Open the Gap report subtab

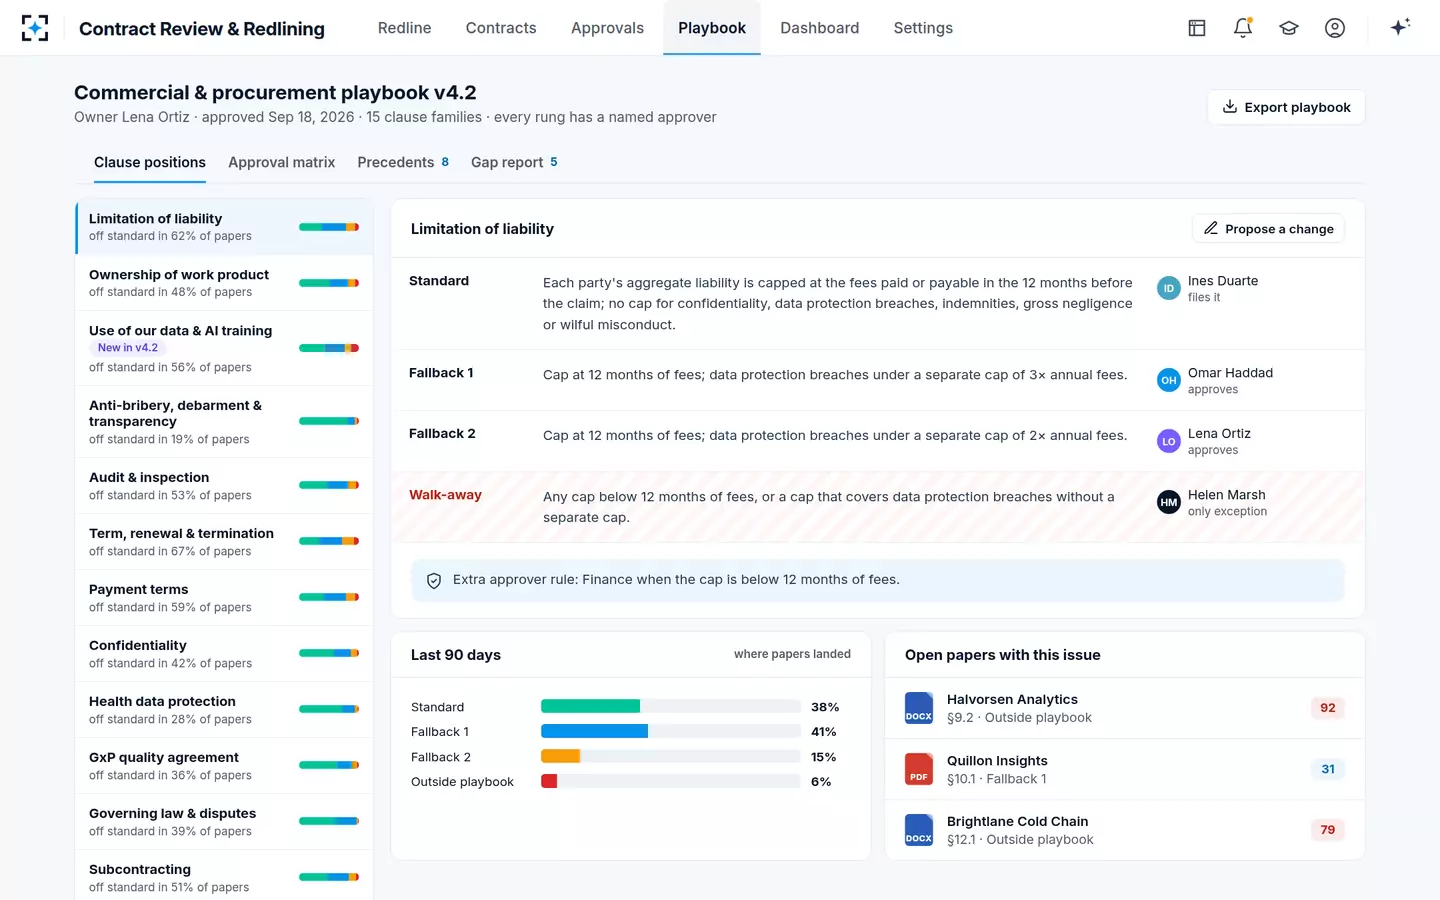point(514,162)
